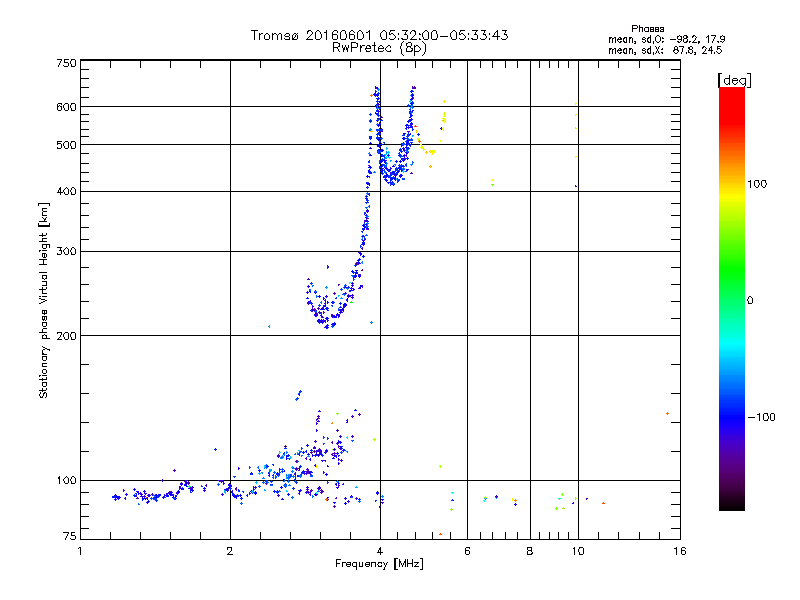The image size is (800, 600).
Task: Click the '[deg]' colorbar unit label
Action: click(734, 80)
